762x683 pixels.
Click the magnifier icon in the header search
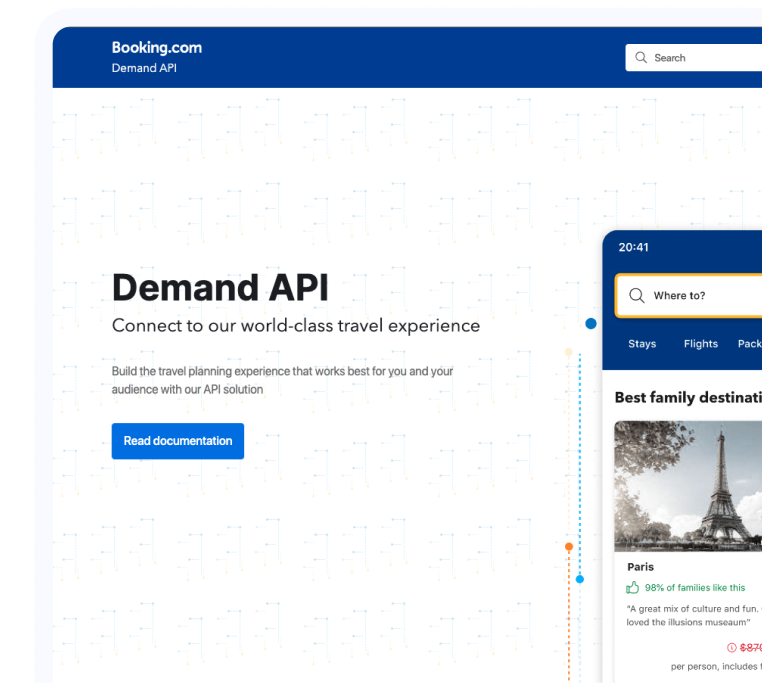pos(641,58)
